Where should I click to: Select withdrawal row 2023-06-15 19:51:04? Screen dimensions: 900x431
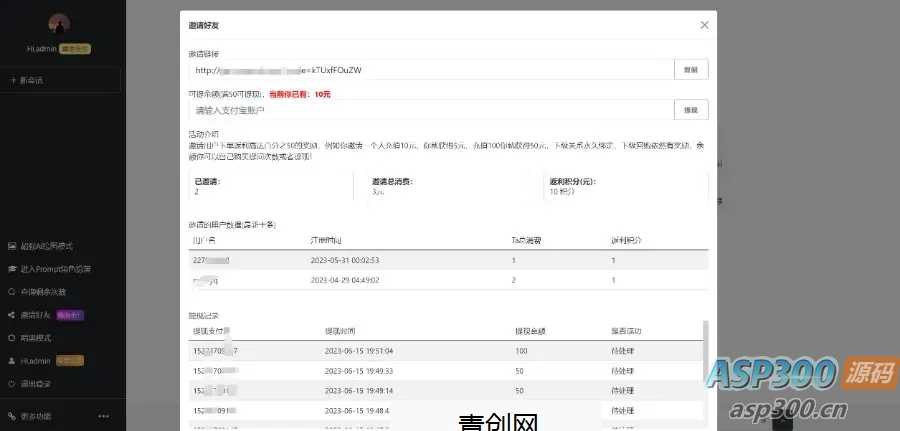[445, 351]
